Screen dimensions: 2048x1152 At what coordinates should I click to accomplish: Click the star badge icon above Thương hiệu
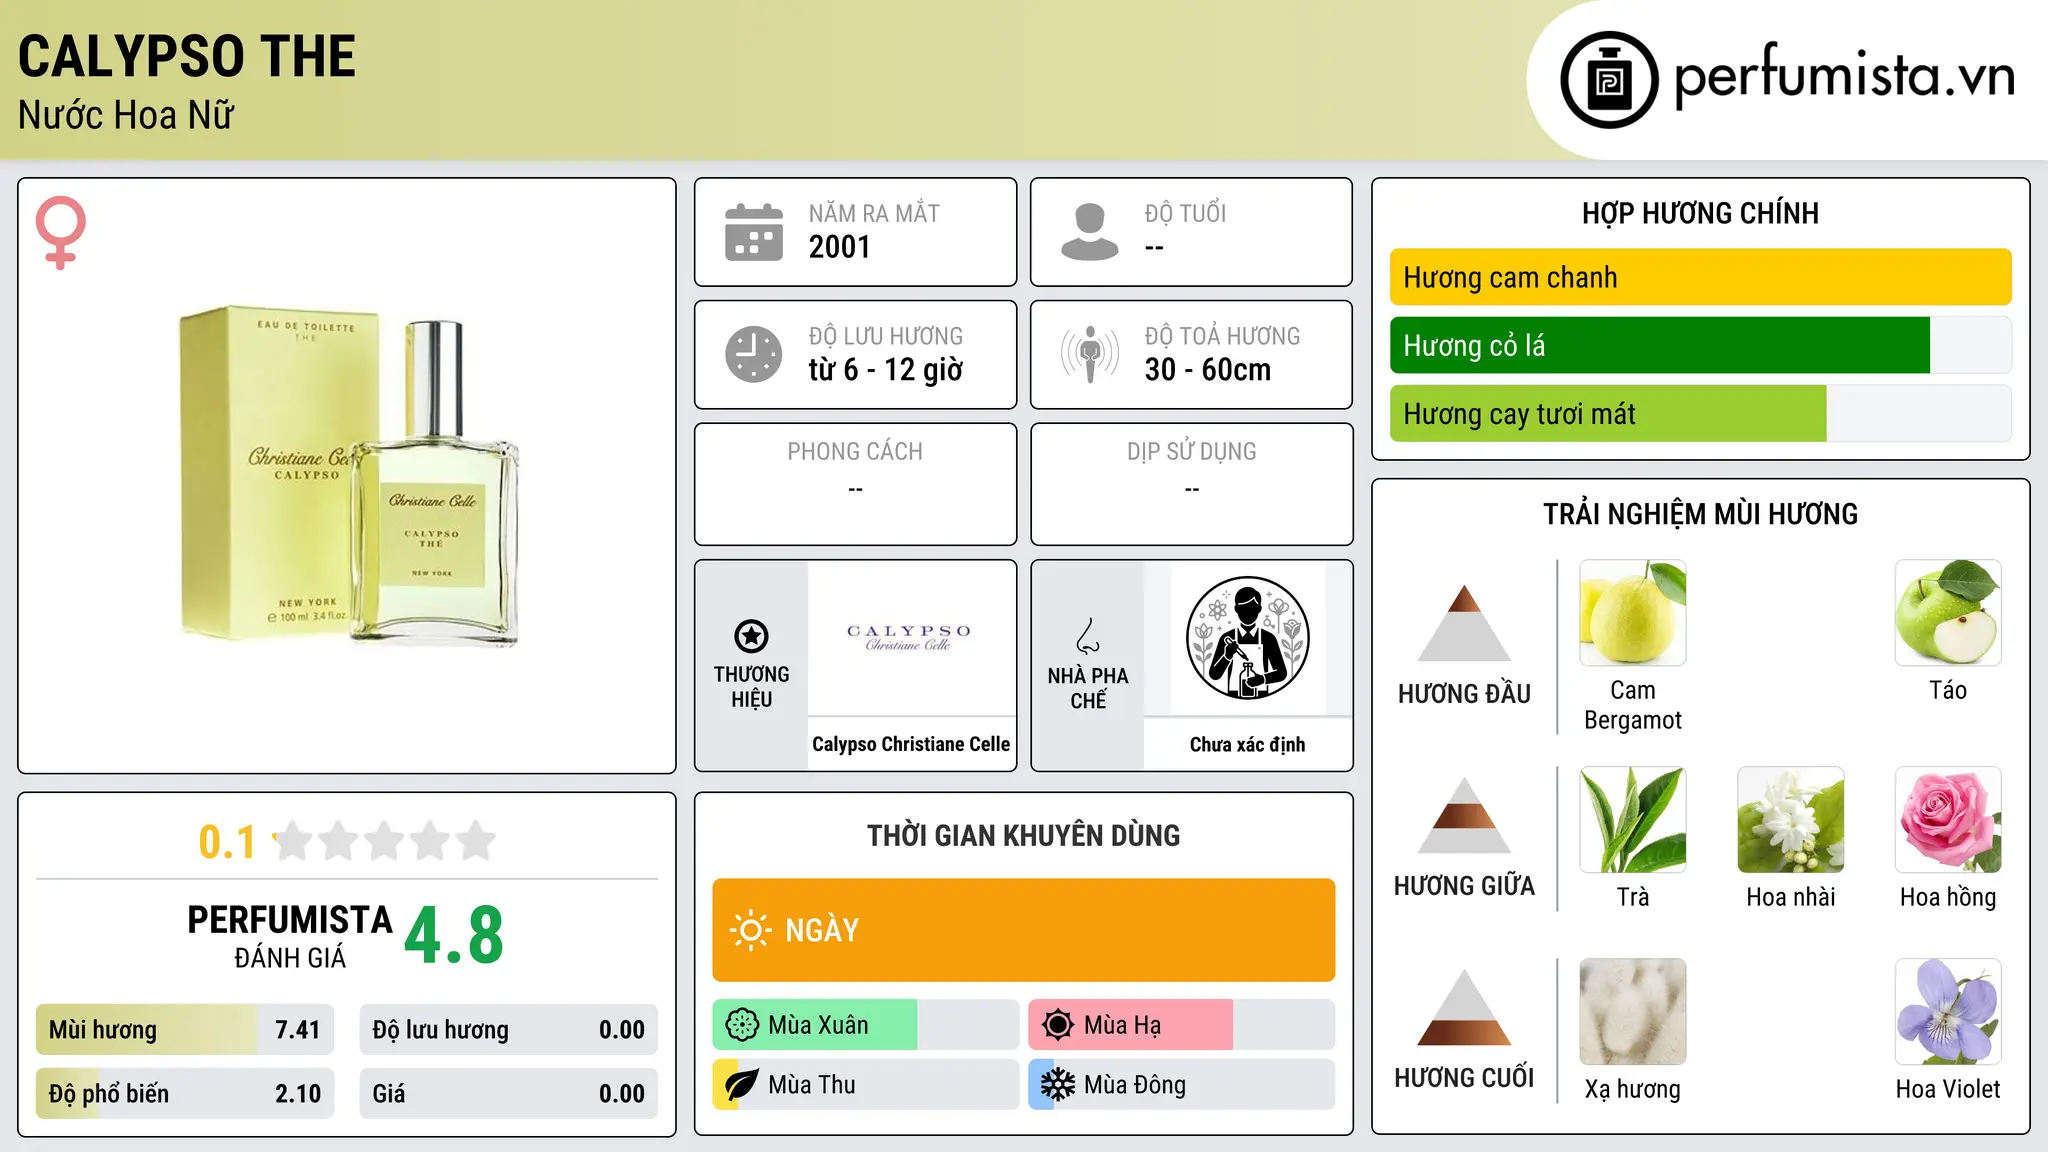(x=751, y=635)
